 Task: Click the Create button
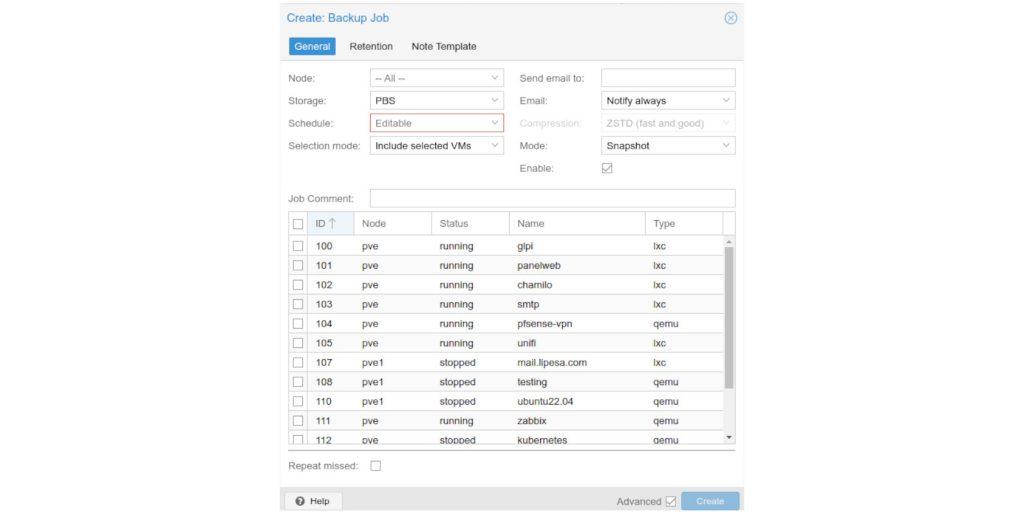(x=710, y=501)
